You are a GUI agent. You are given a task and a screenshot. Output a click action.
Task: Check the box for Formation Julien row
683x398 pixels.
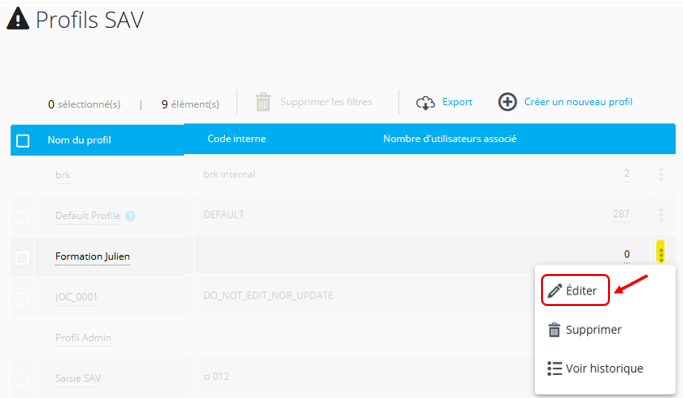(x=22, y=258)
